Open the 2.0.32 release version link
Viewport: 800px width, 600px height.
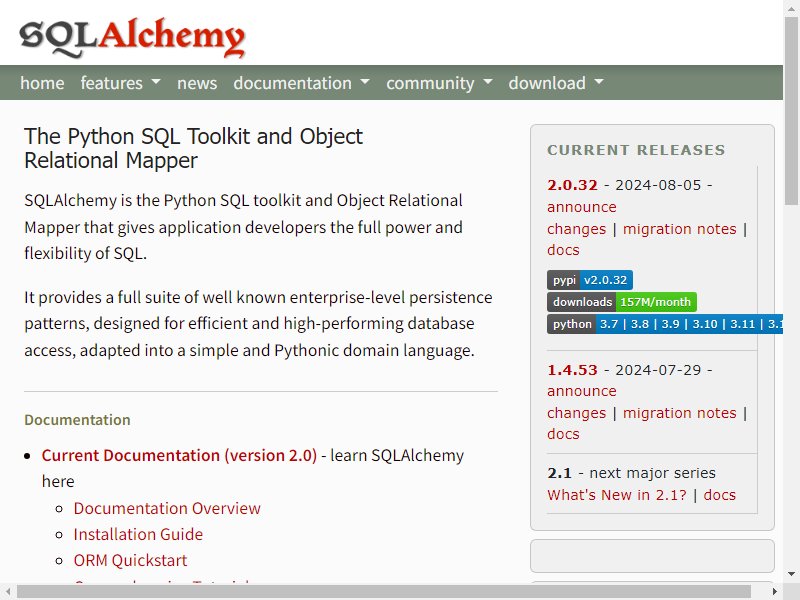[x=572, y=185]
